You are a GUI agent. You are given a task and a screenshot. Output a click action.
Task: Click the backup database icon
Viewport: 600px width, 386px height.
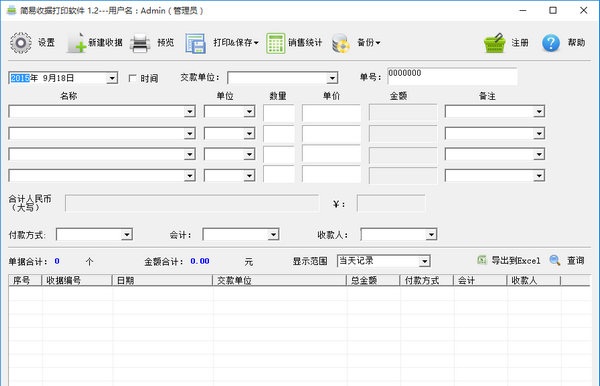coord(341,43)
